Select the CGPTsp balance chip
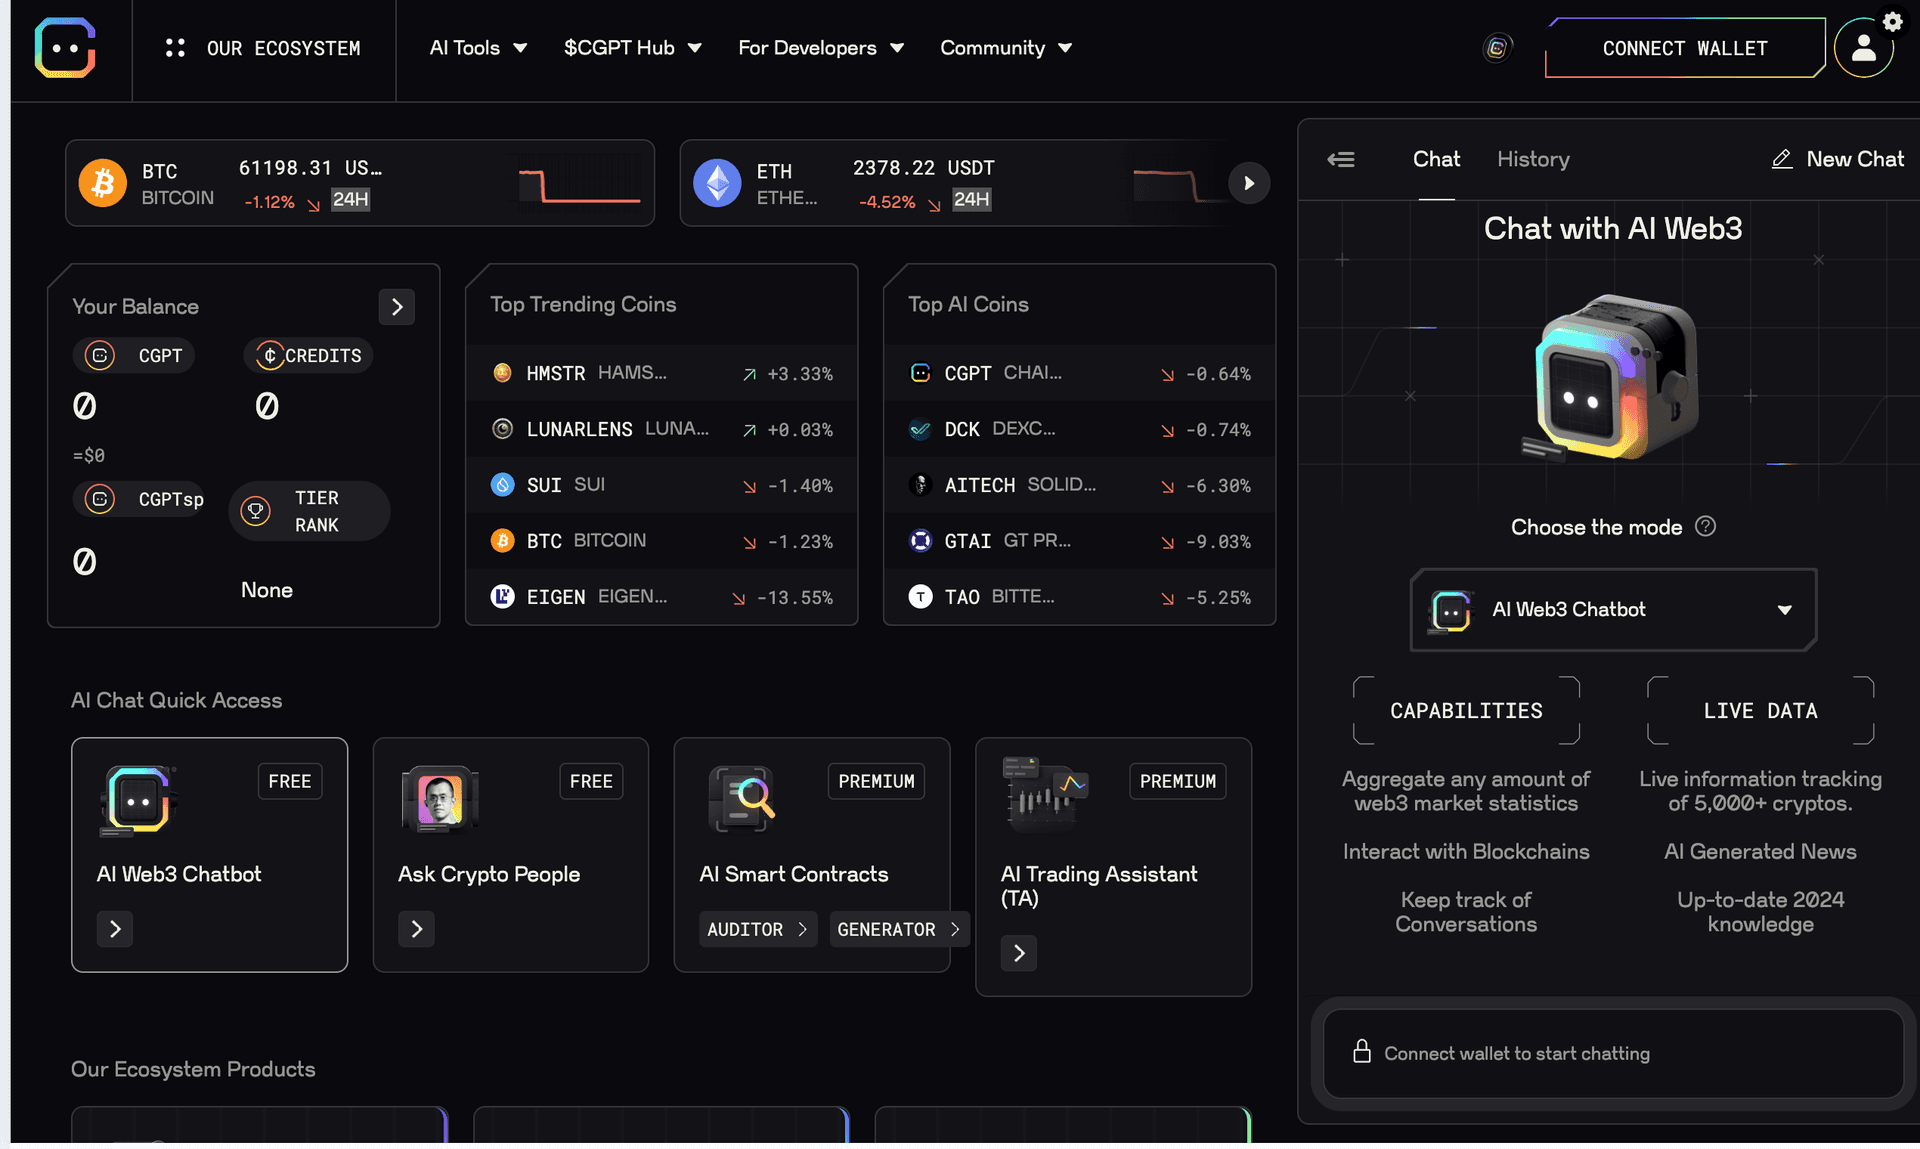This screenshot has height=1149, width=1920. 139,499
